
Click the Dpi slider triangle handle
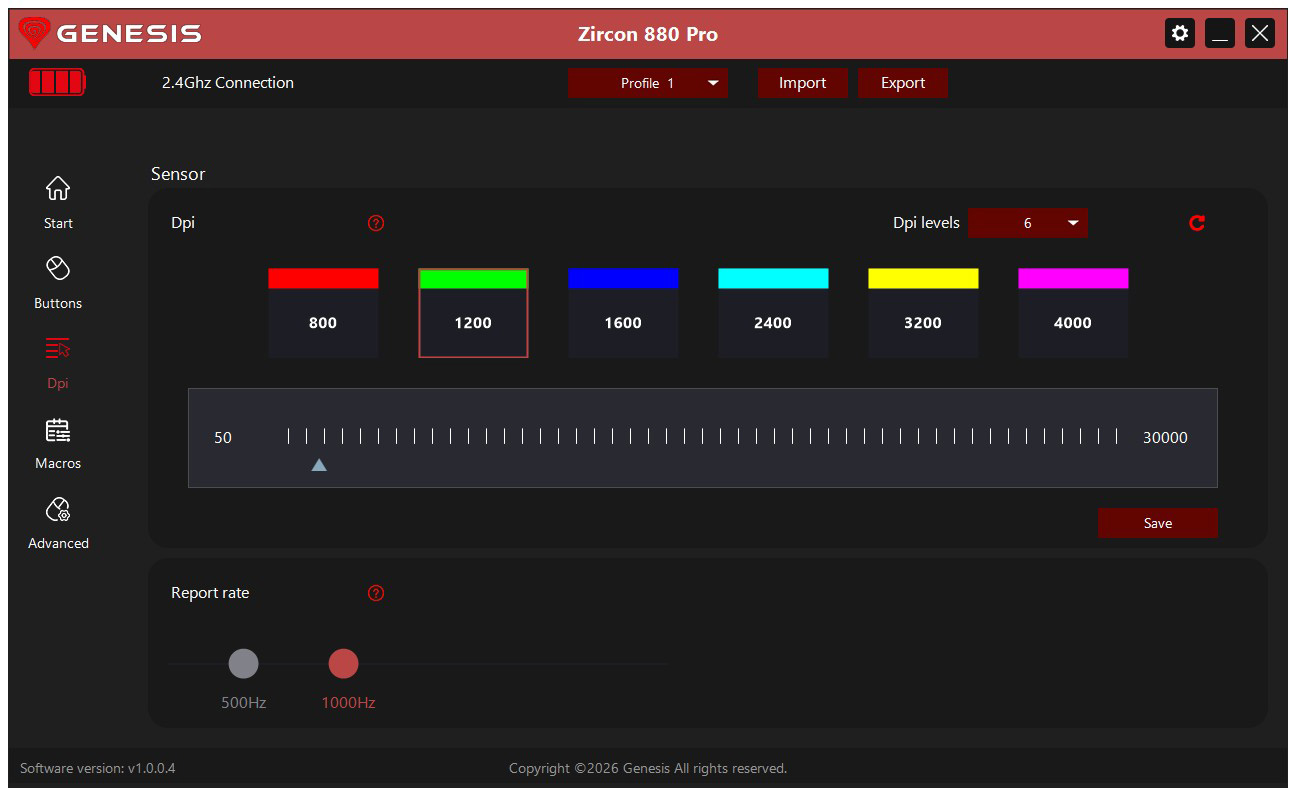[319, 465]
